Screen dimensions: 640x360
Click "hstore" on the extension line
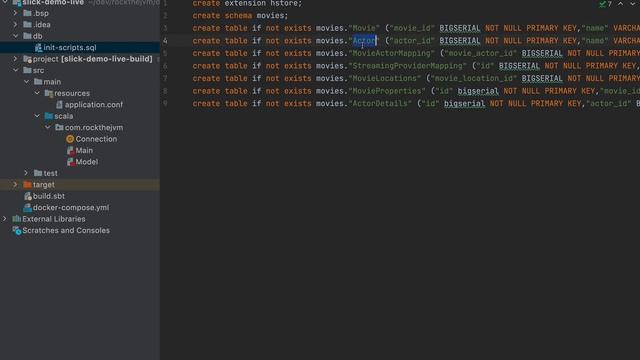(x=284, y=4)
